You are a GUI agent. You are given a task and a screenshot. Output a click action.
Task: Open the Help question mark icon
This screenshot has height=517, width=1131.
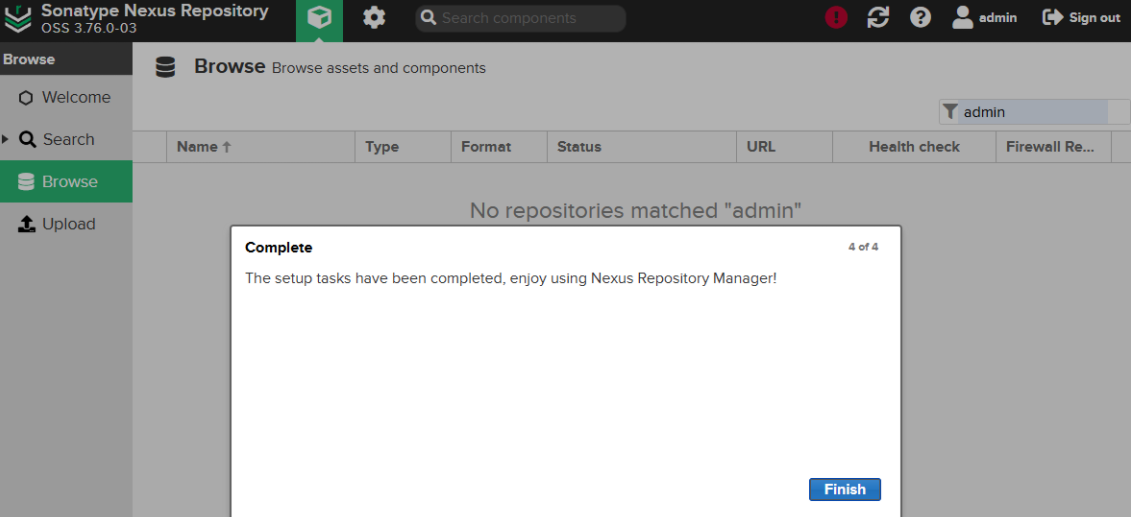pos(920,18)
